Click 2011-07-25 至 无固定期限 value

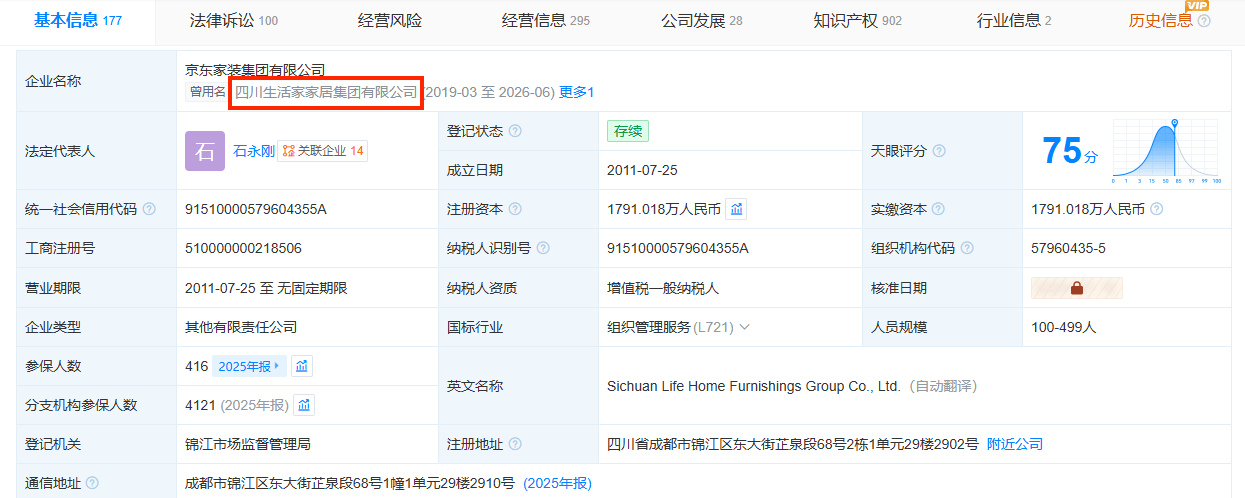(x=266, y=288)
